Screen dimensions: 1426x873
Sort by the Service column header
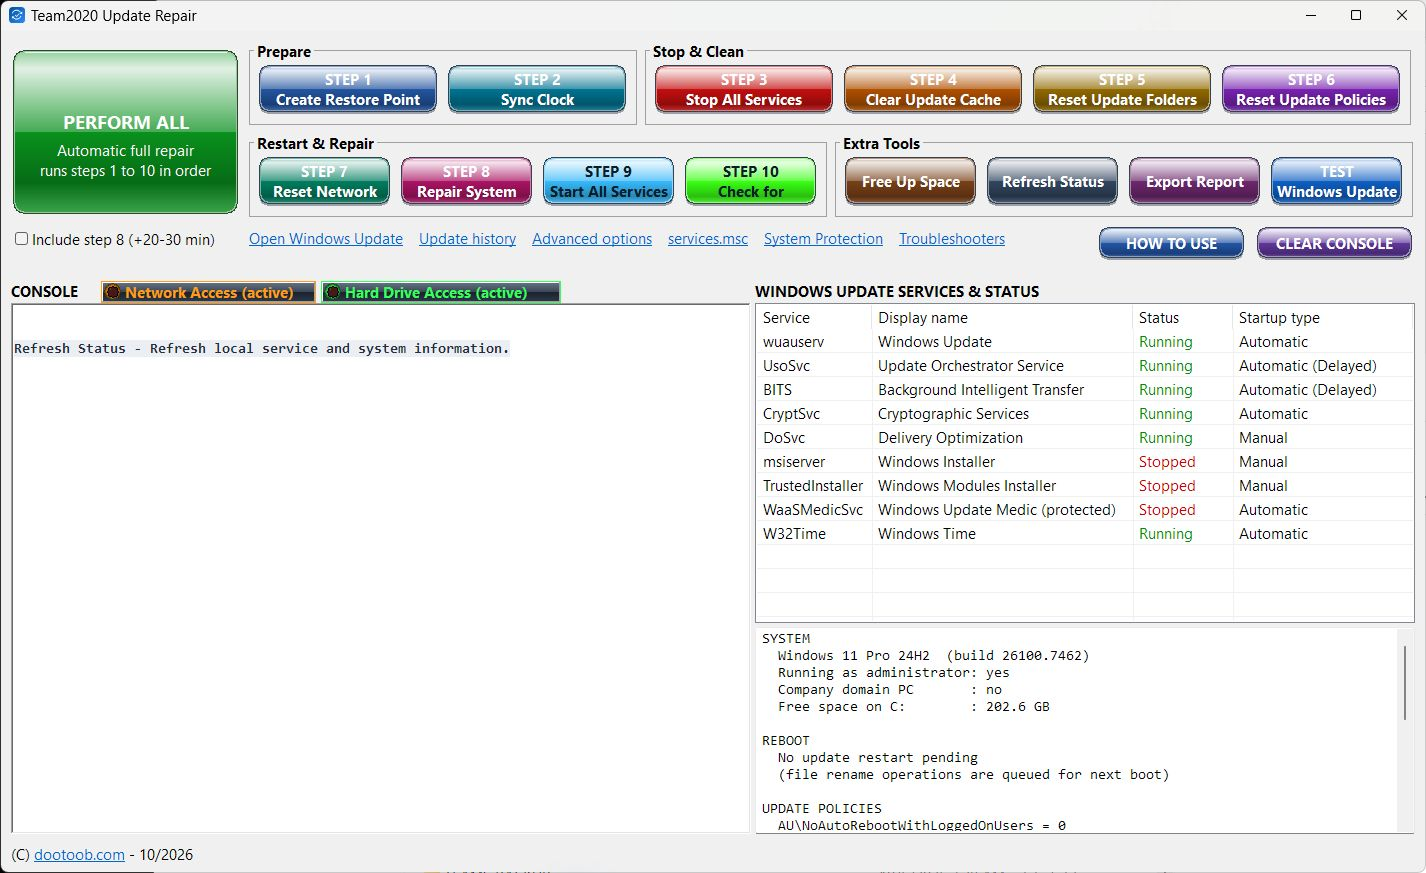814,318
